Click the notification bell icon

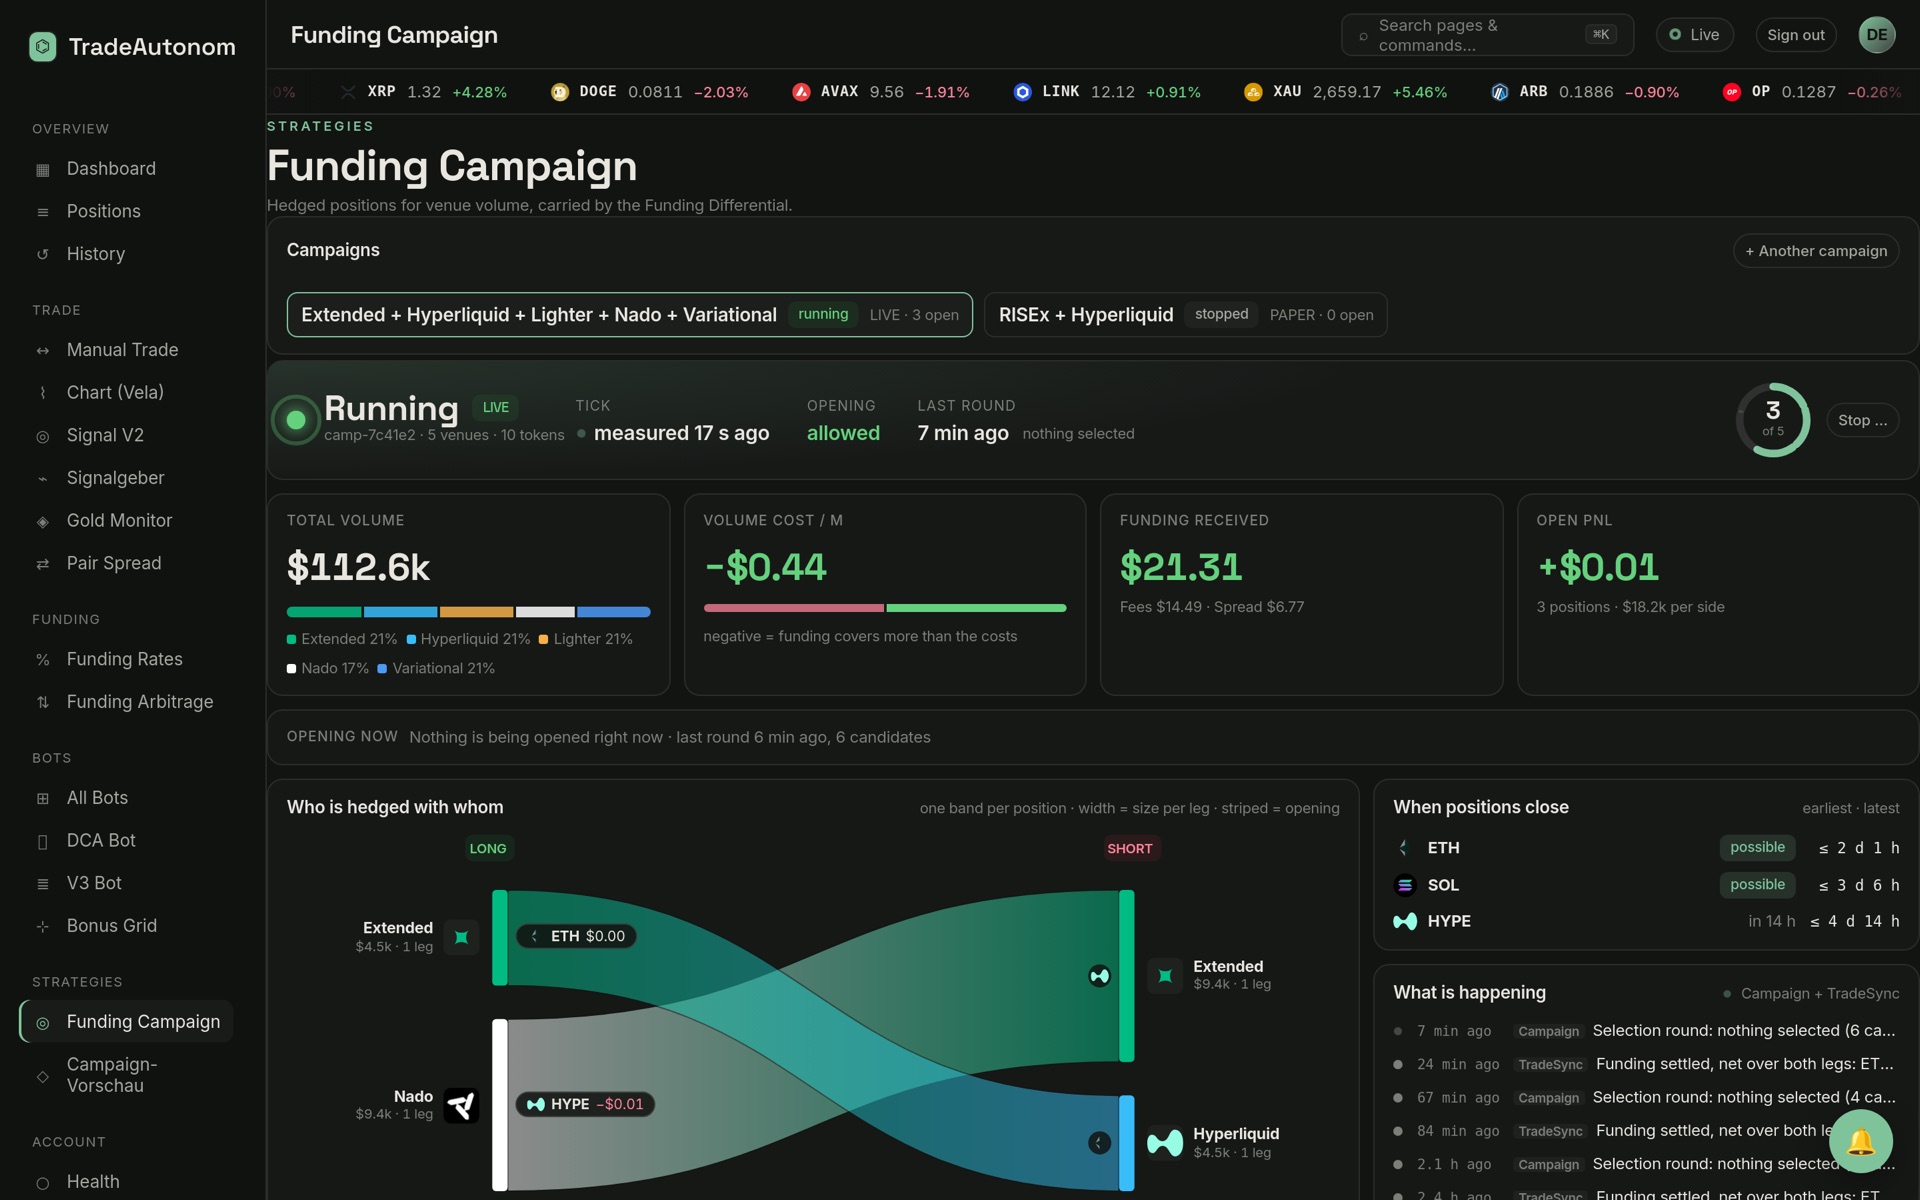[x=1860, y=1141]
